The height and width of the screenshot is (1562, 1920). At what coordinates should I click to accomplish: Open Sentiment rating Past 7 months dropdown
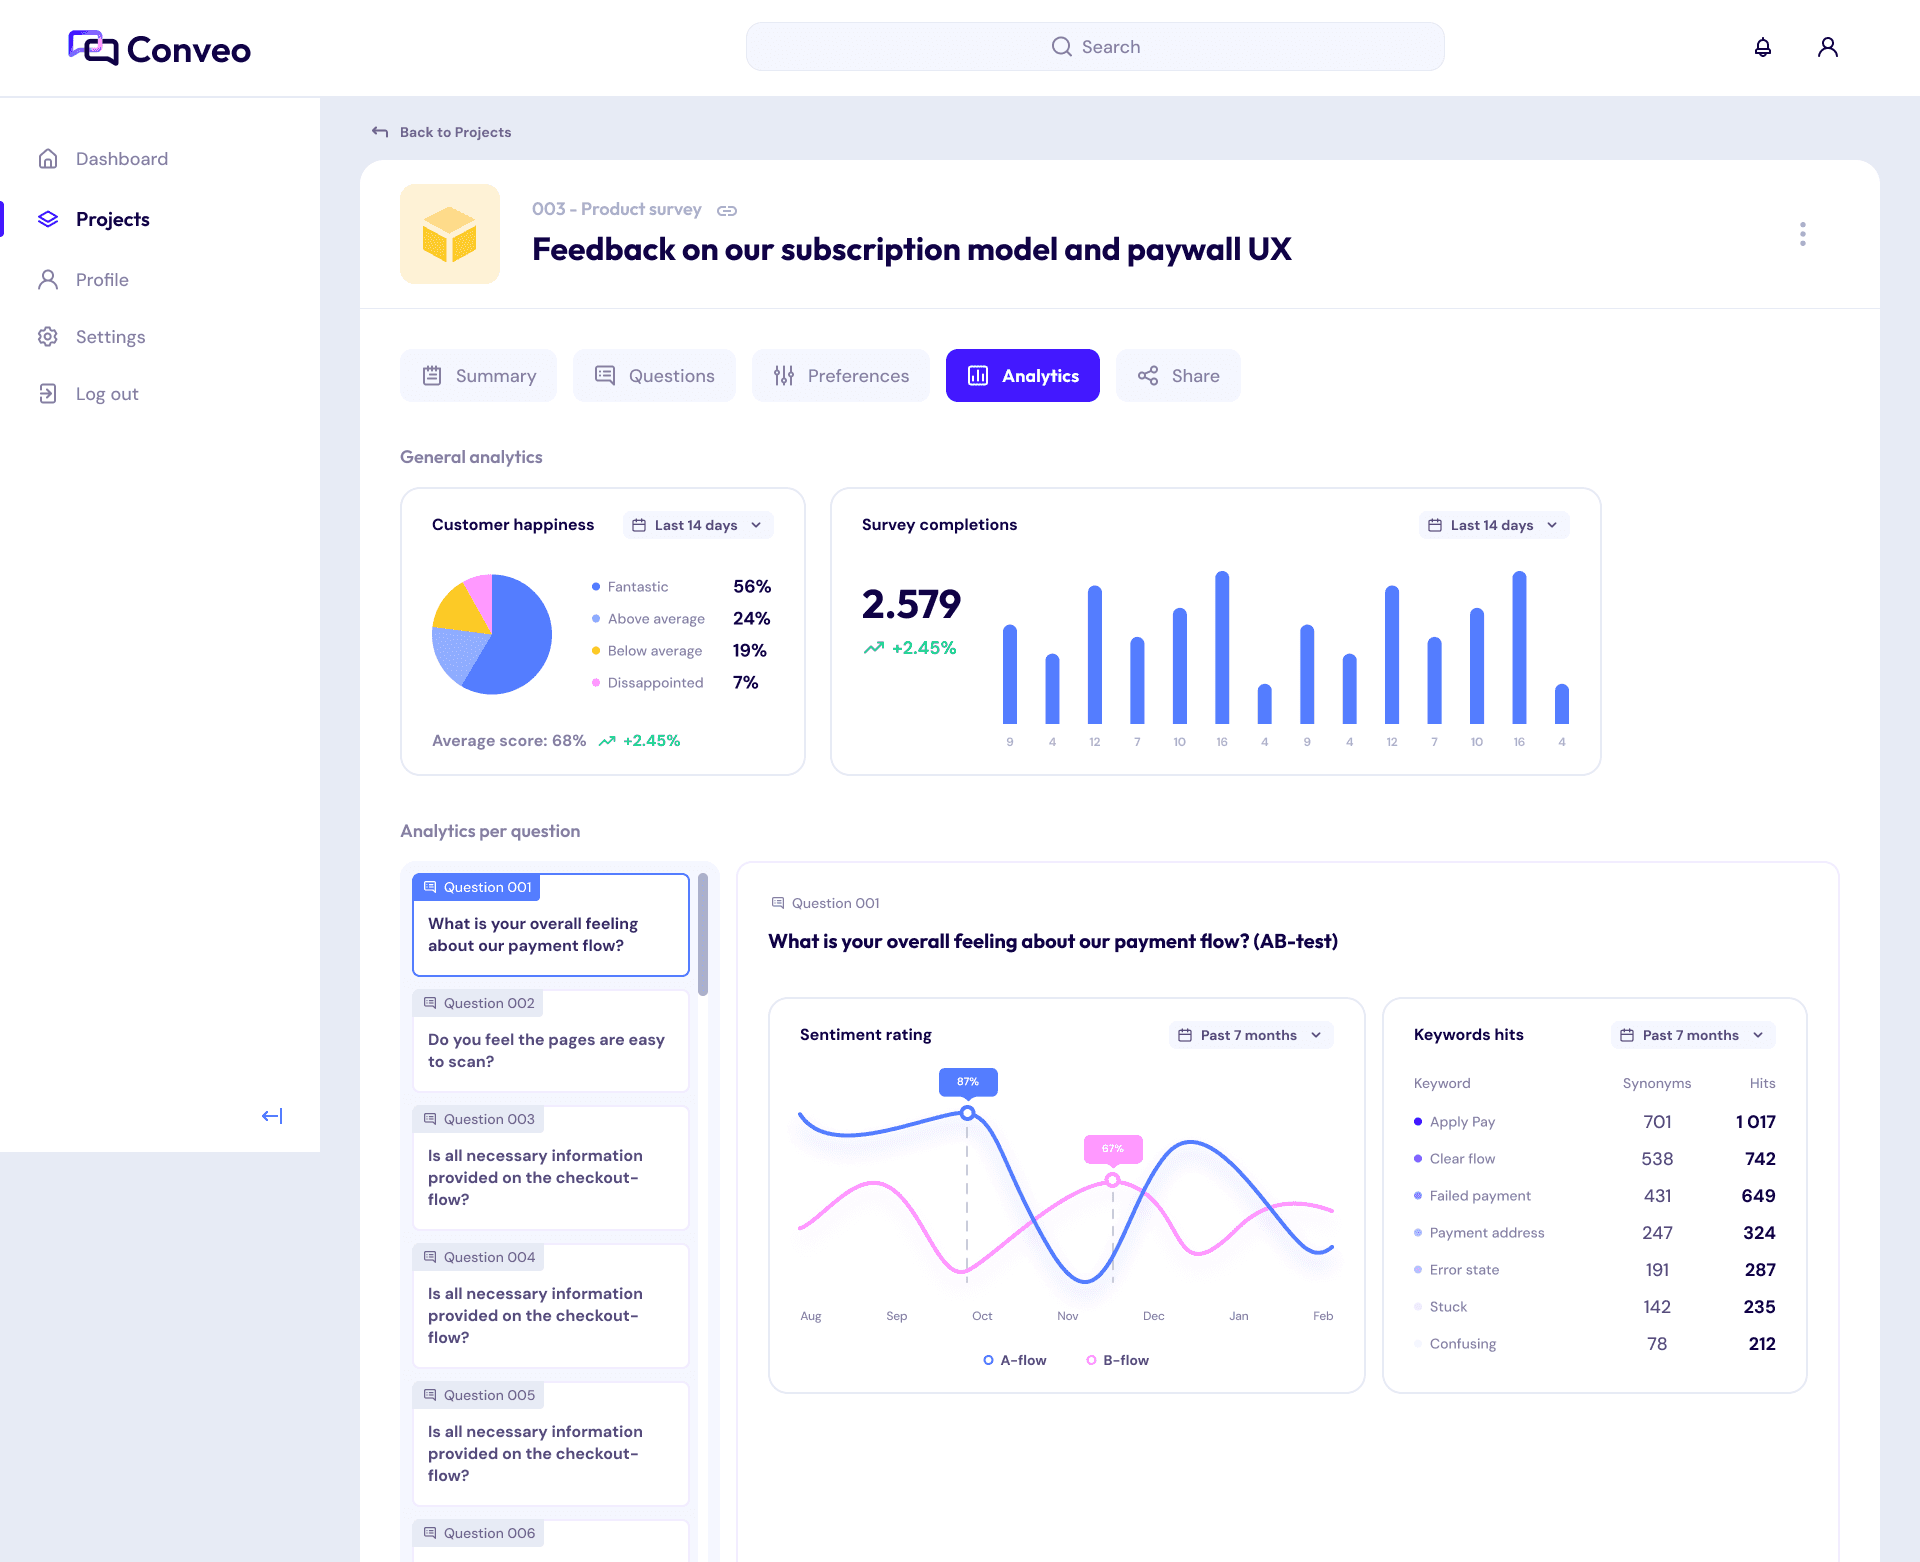pos(1251,1035)
